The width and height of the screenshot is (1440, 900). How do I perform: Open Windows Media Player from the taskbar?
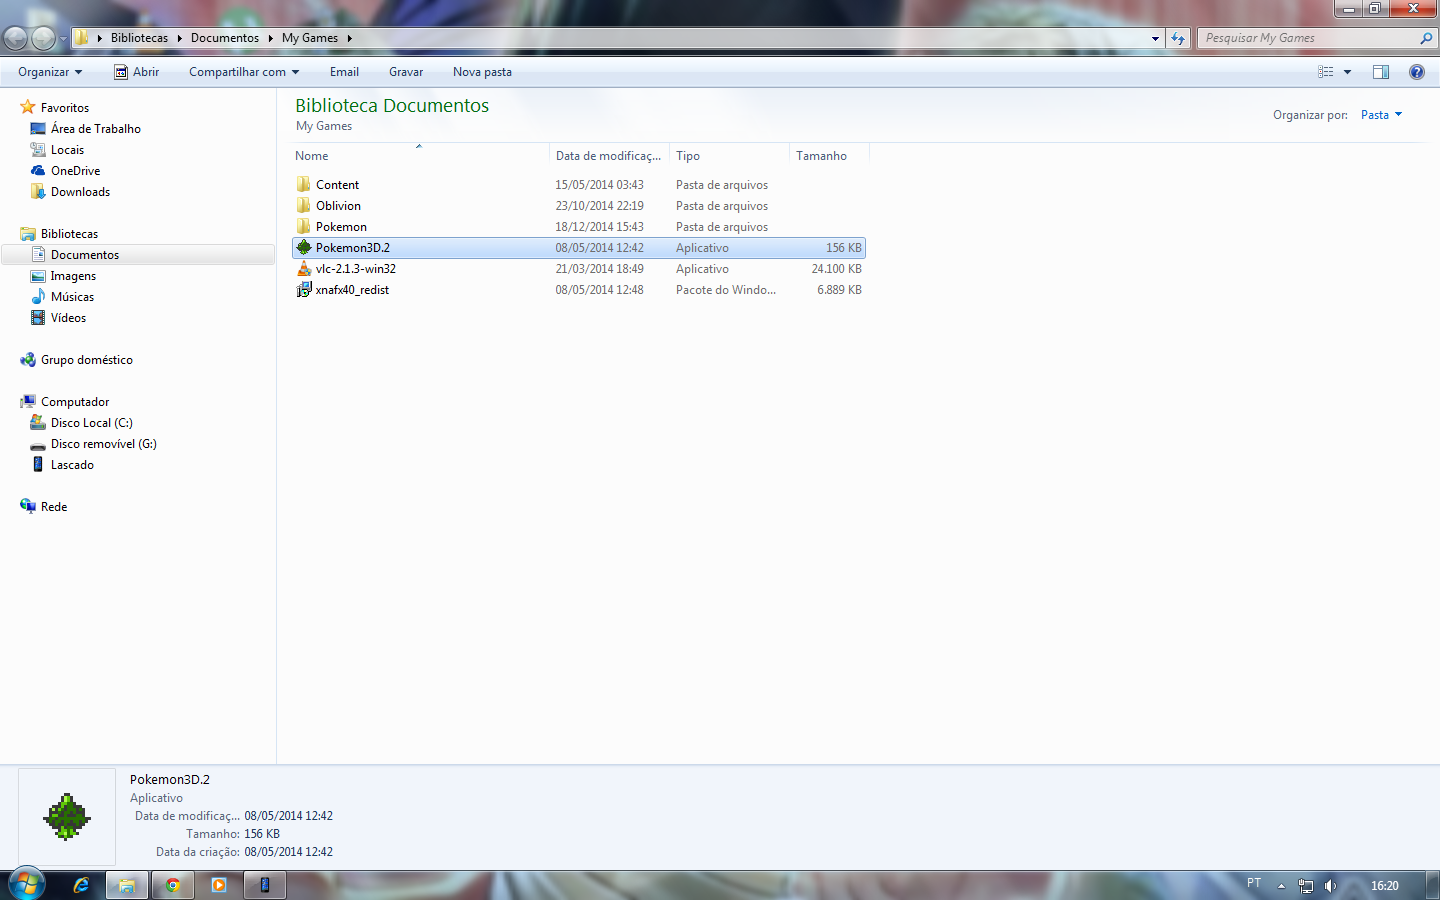pos(219,885)
